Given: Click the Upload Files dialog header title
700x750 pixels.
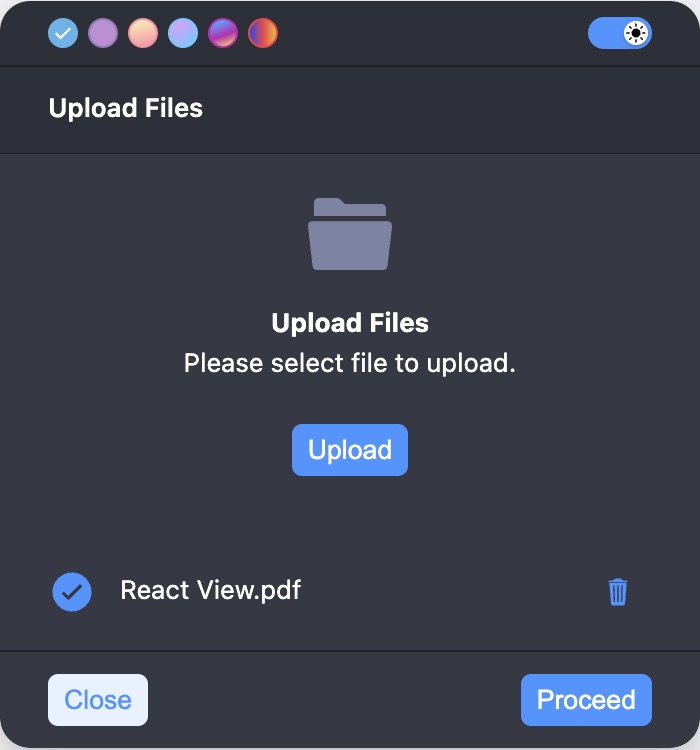Looking at the screenshot, I should point(126,108).
